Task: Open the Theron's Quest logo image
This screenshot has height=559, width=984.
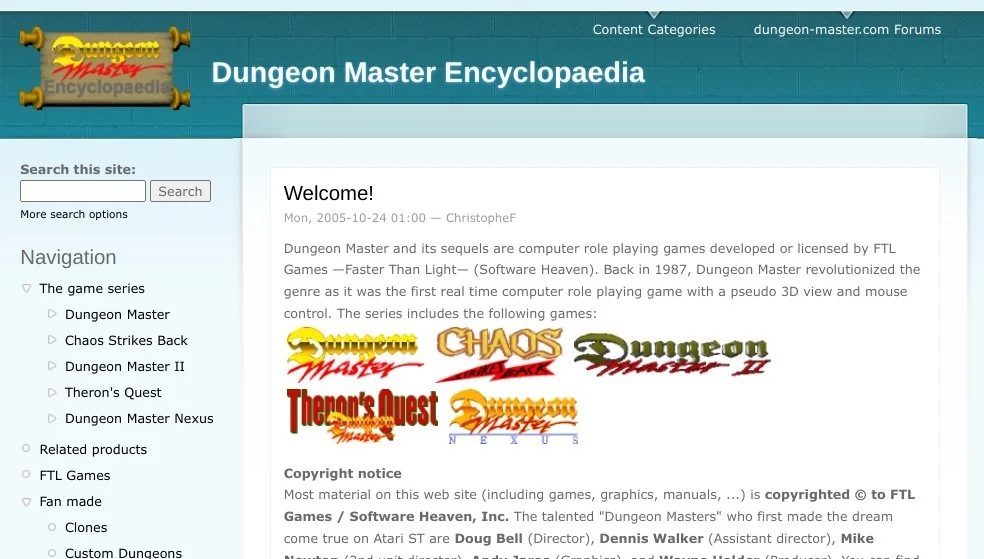Action: 362,415
